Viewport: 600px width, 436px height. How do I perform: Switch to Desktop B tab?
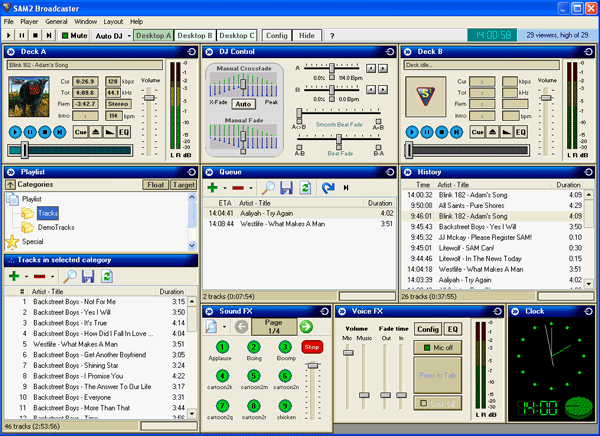pyautogui.click(x=195, y=36)
